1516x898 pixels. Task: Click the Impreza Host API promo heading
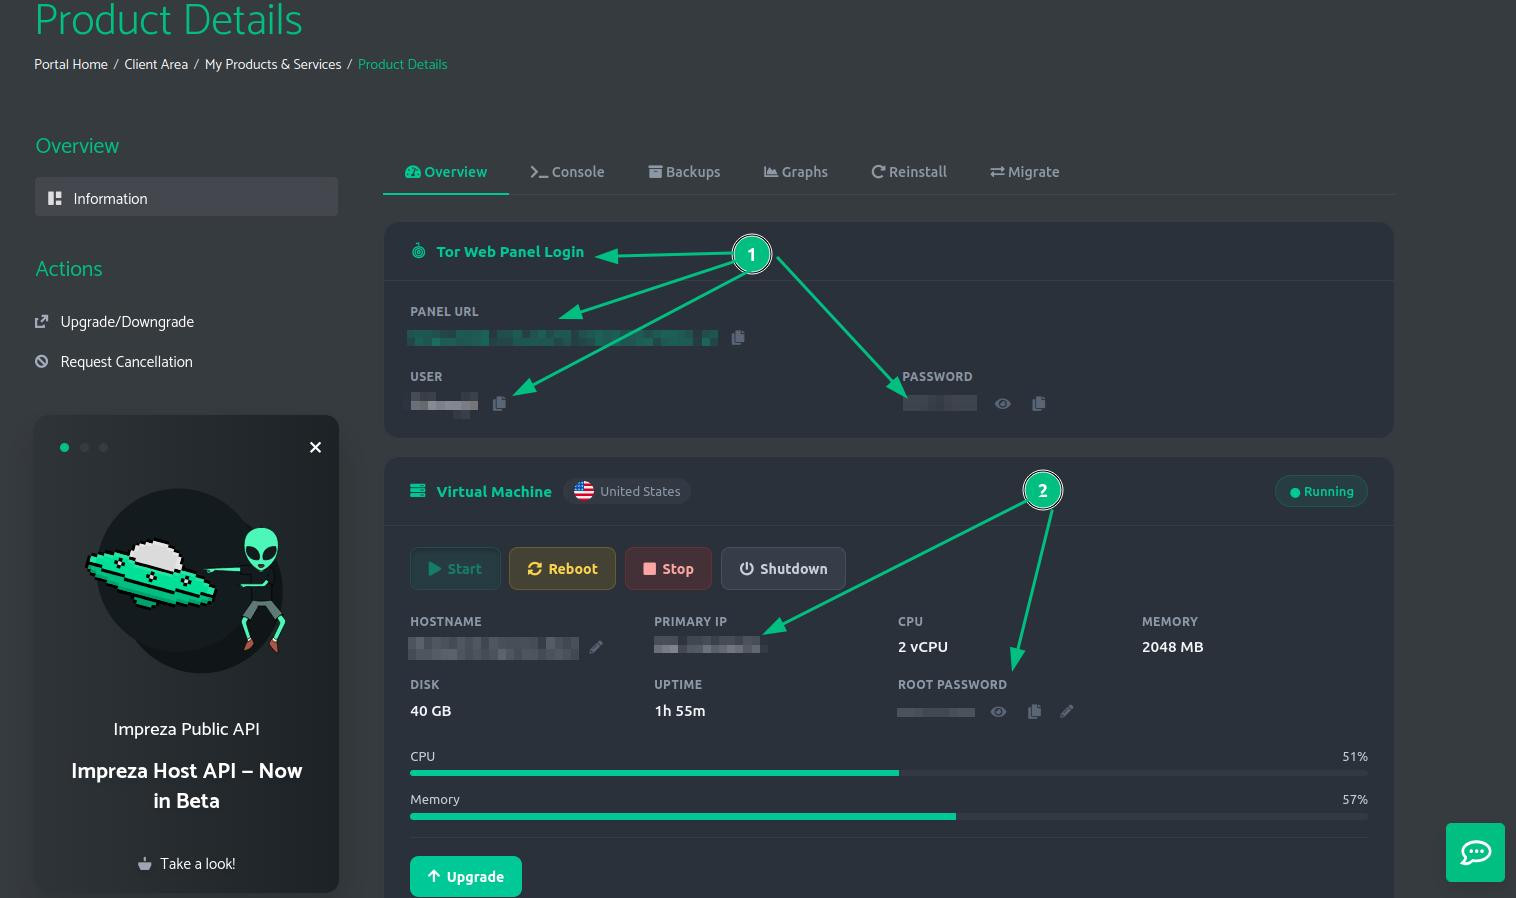(x=186, y=786)
